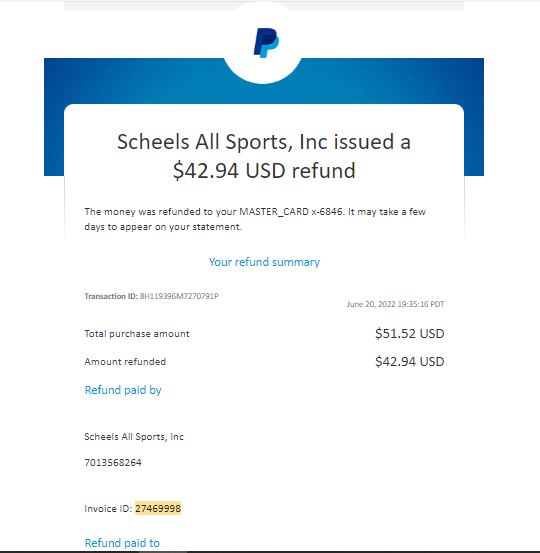The width and height of the screenshot is (540, 553).
Task: Open the Your refund summary heading
Action: (x=264, y=262)
